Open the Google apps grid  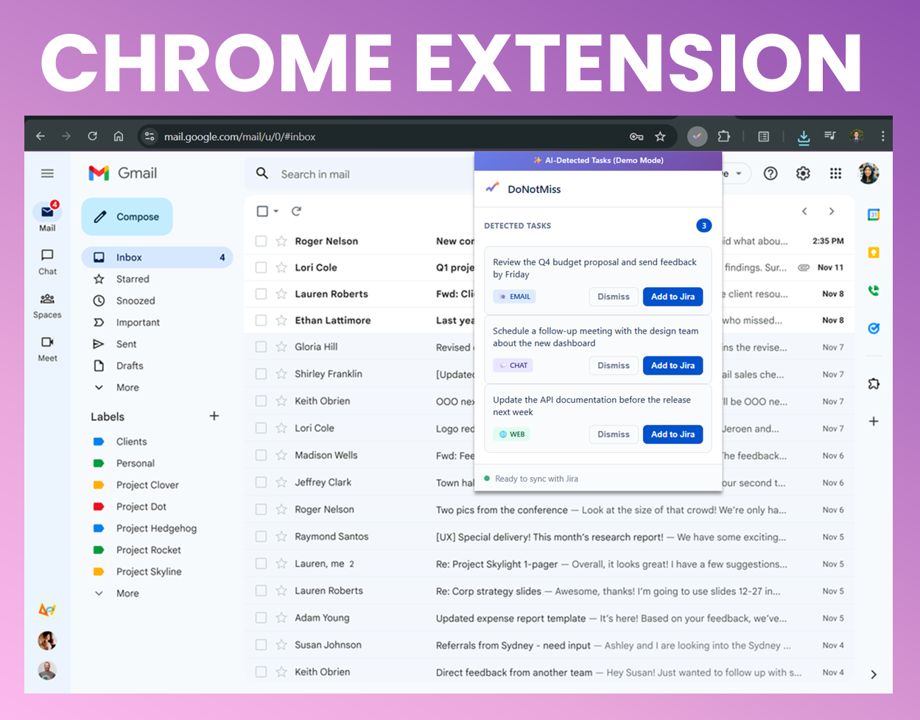click(x=836, y=174)
